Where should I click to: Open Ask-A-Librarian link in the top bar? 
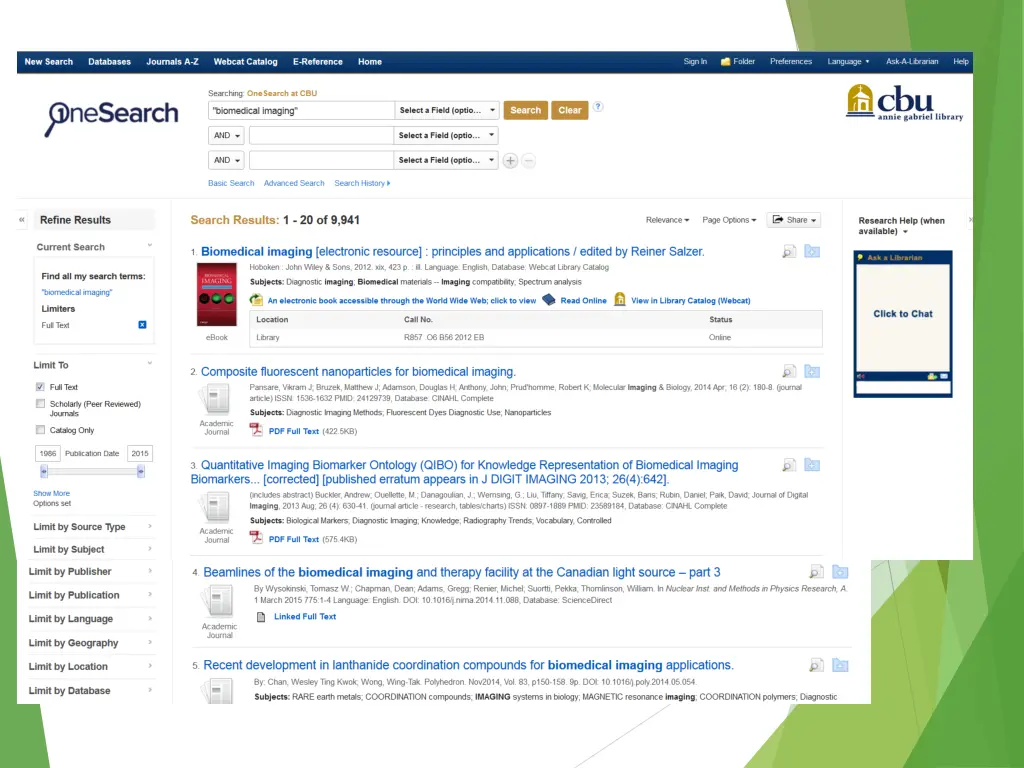pos(912,61)
